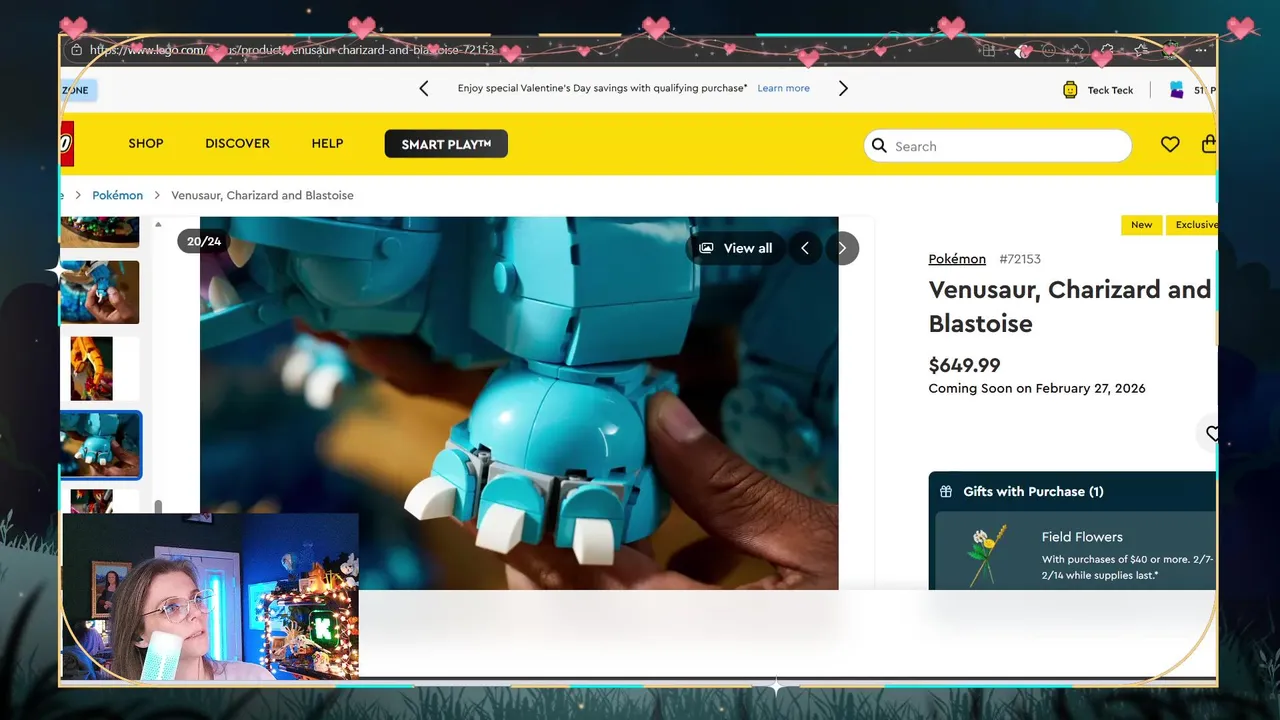Image resolution: width=1280 pixels, height=720 pixels.
Task: Show the next promo banner message
Action: pyautogui.click(x=843, y=88)
